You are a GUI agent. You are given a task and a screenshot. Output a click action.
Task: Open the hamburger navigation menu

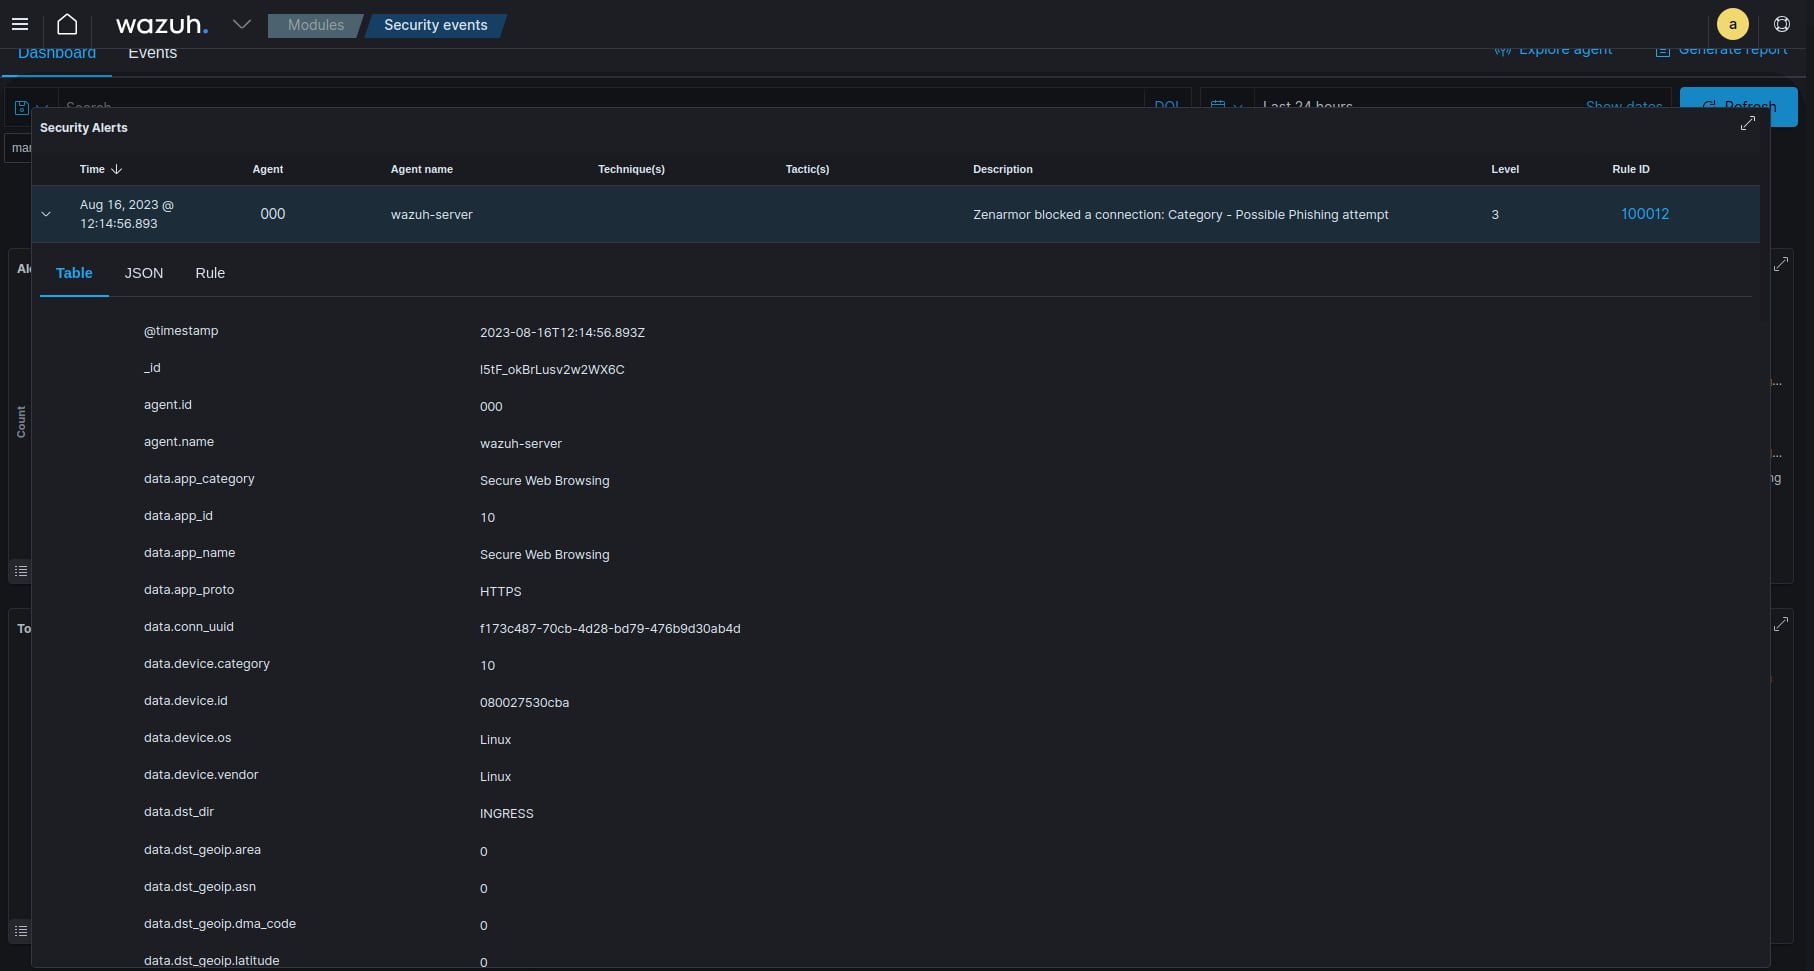point(20,24)
